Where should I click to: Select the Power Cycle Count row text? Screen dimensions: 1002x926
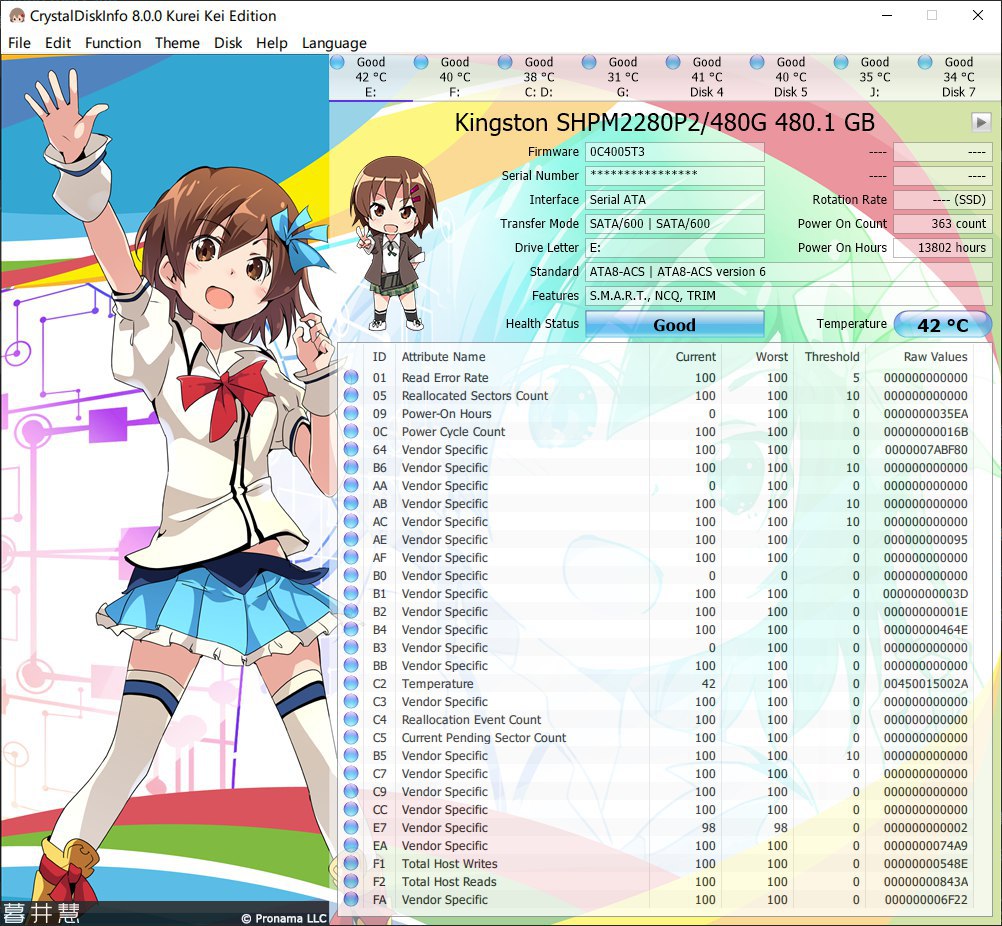(453, 431)
